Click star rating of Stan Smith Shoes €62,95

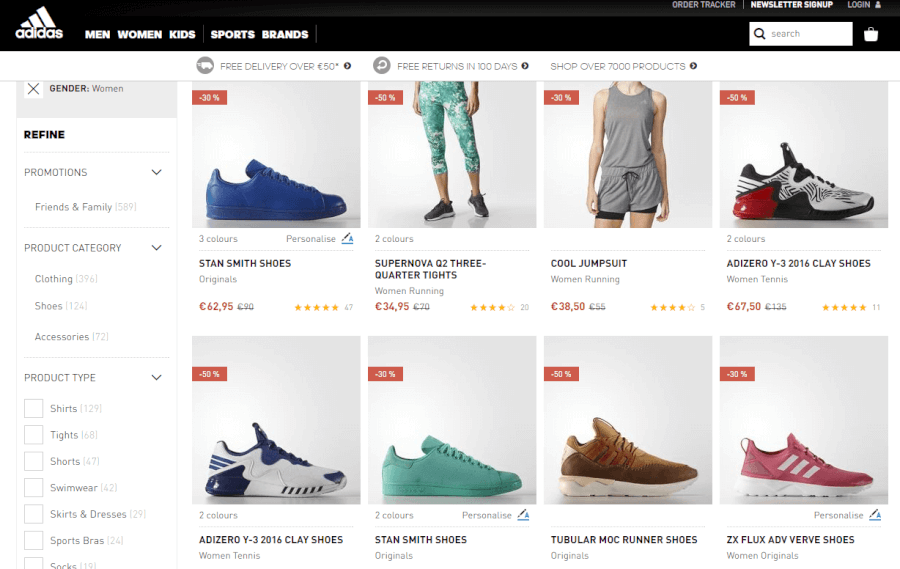[316, 308]
